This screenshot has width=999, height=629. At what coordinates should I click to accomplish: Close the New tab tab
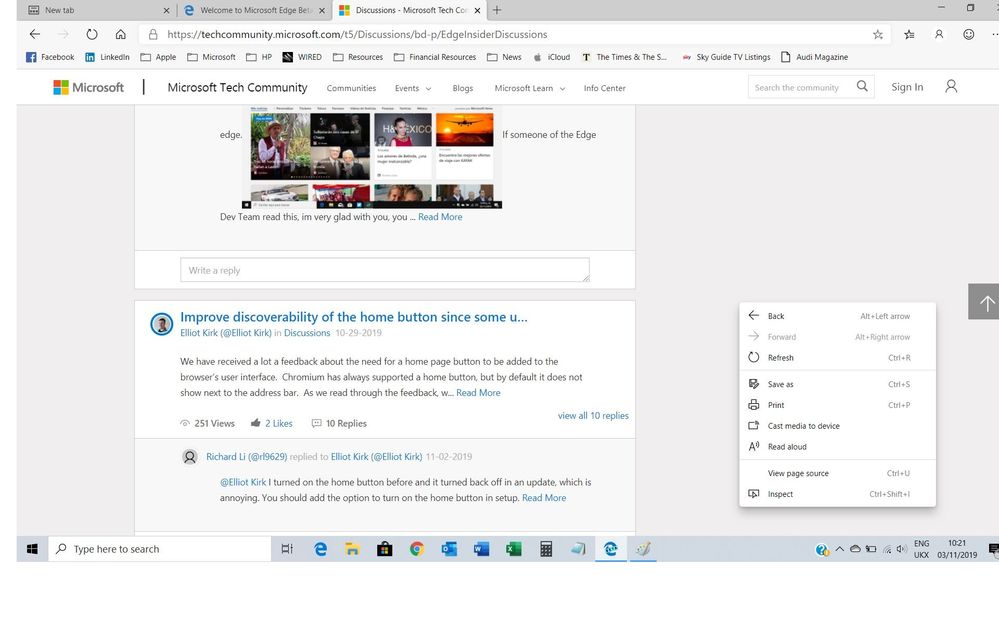tap(166, 10)
